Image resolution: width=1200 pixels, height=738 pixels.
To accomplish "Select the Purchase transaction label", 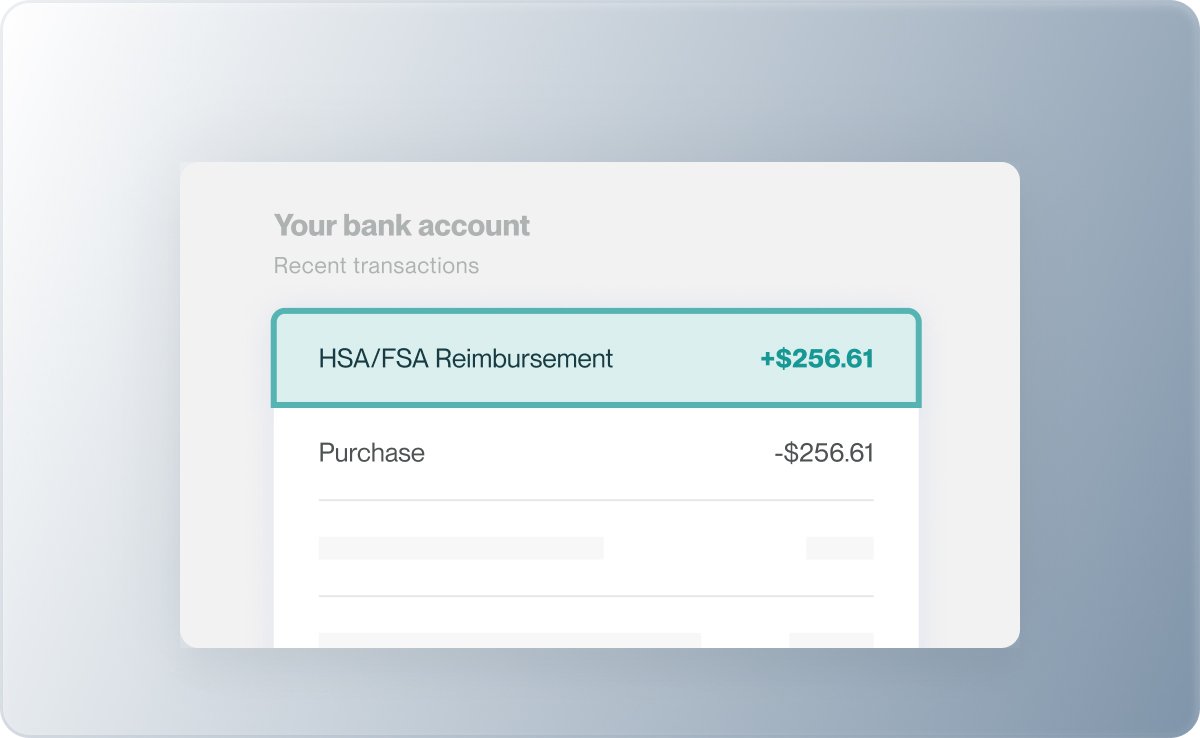I will [371, 453].
